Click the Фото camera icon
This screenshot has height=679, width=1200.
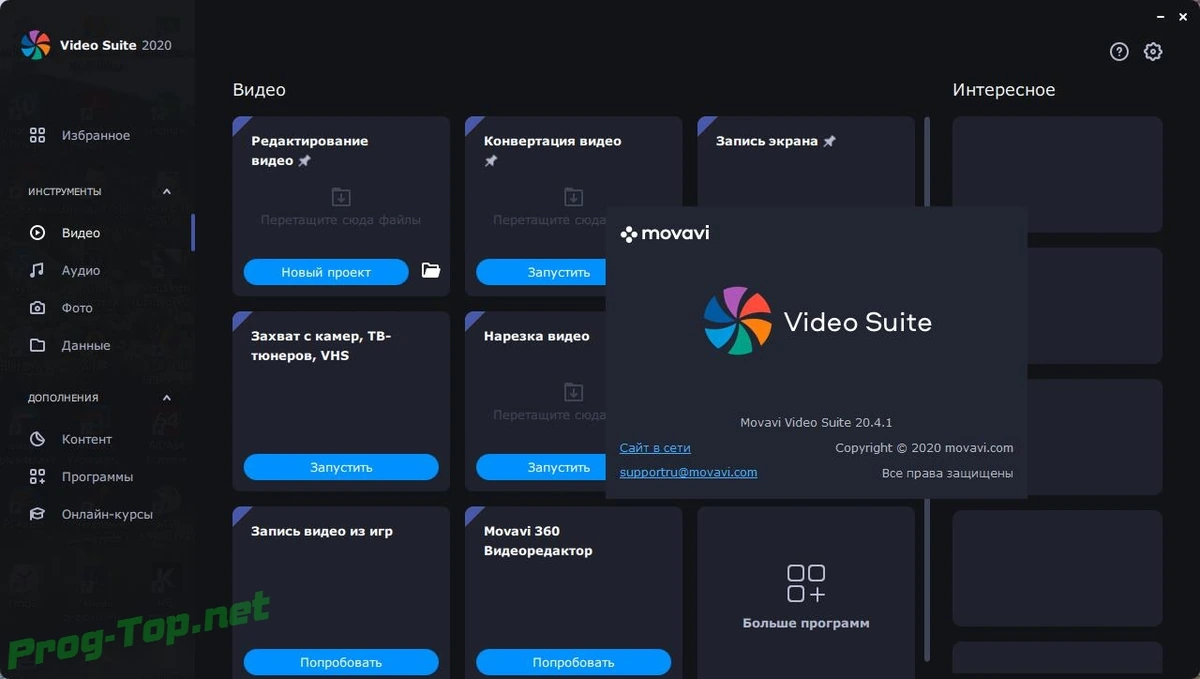[x=37, y=308]
